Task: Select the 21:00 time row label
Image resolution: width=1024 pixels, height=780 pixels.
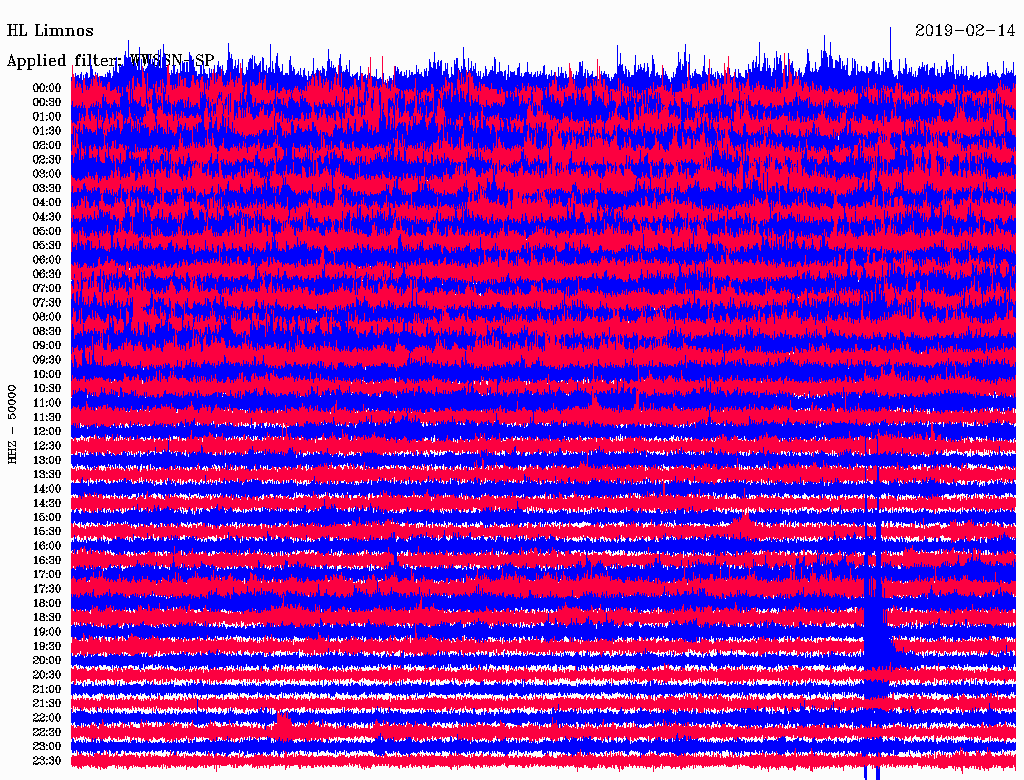Action: pyautogui.click(x=47, y=690)
